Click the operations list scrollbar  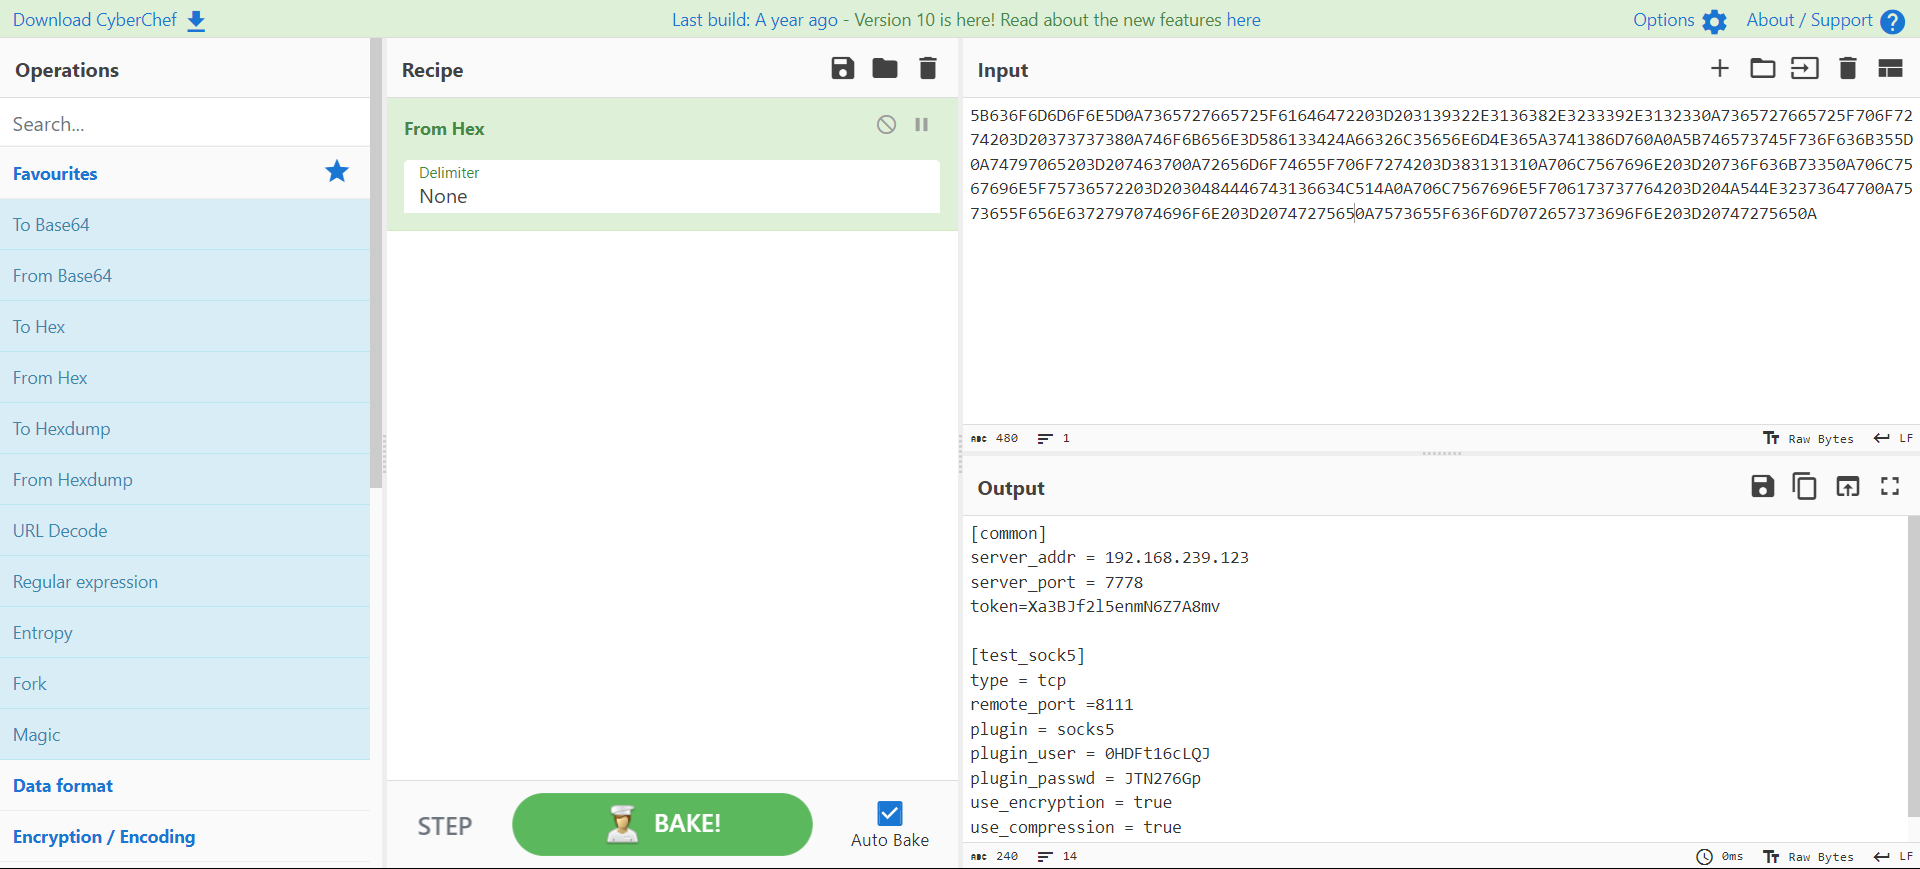tap(376, 263)
